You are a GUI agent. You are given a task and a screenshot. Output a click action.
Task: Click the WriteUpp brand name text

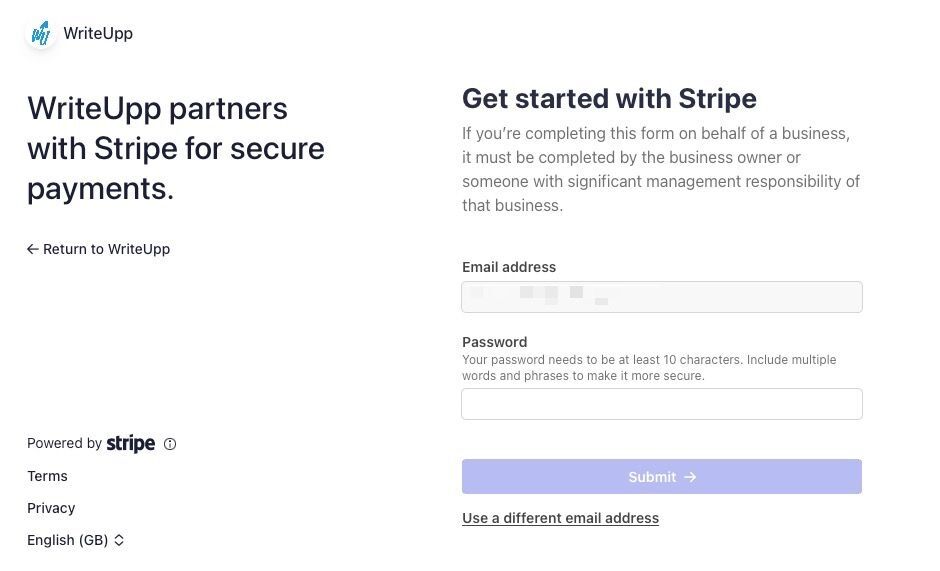[98, 34]
